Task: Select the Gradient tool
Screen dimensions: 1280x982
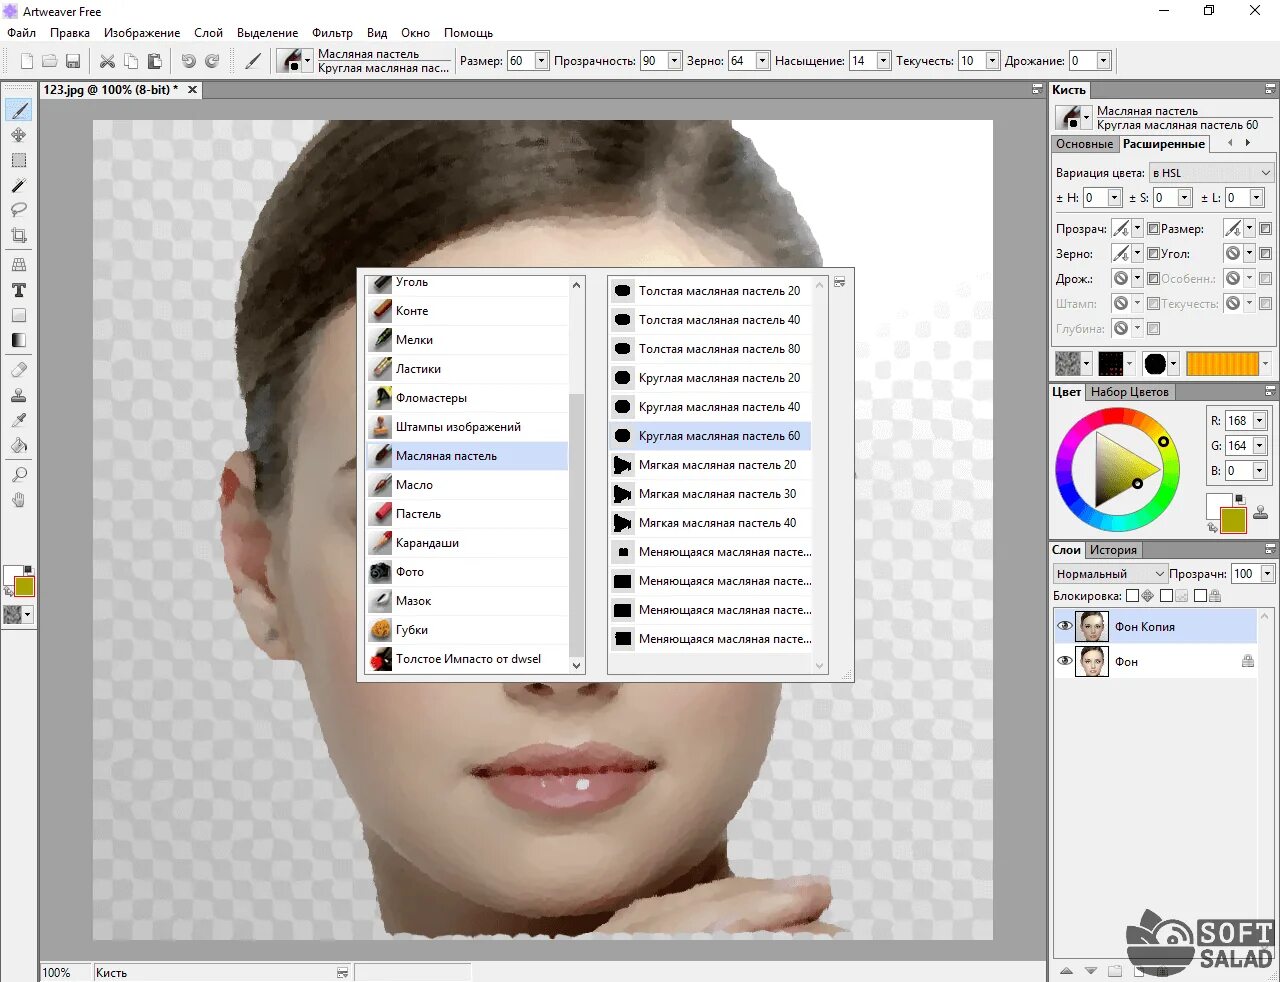Action: [19, 340]
